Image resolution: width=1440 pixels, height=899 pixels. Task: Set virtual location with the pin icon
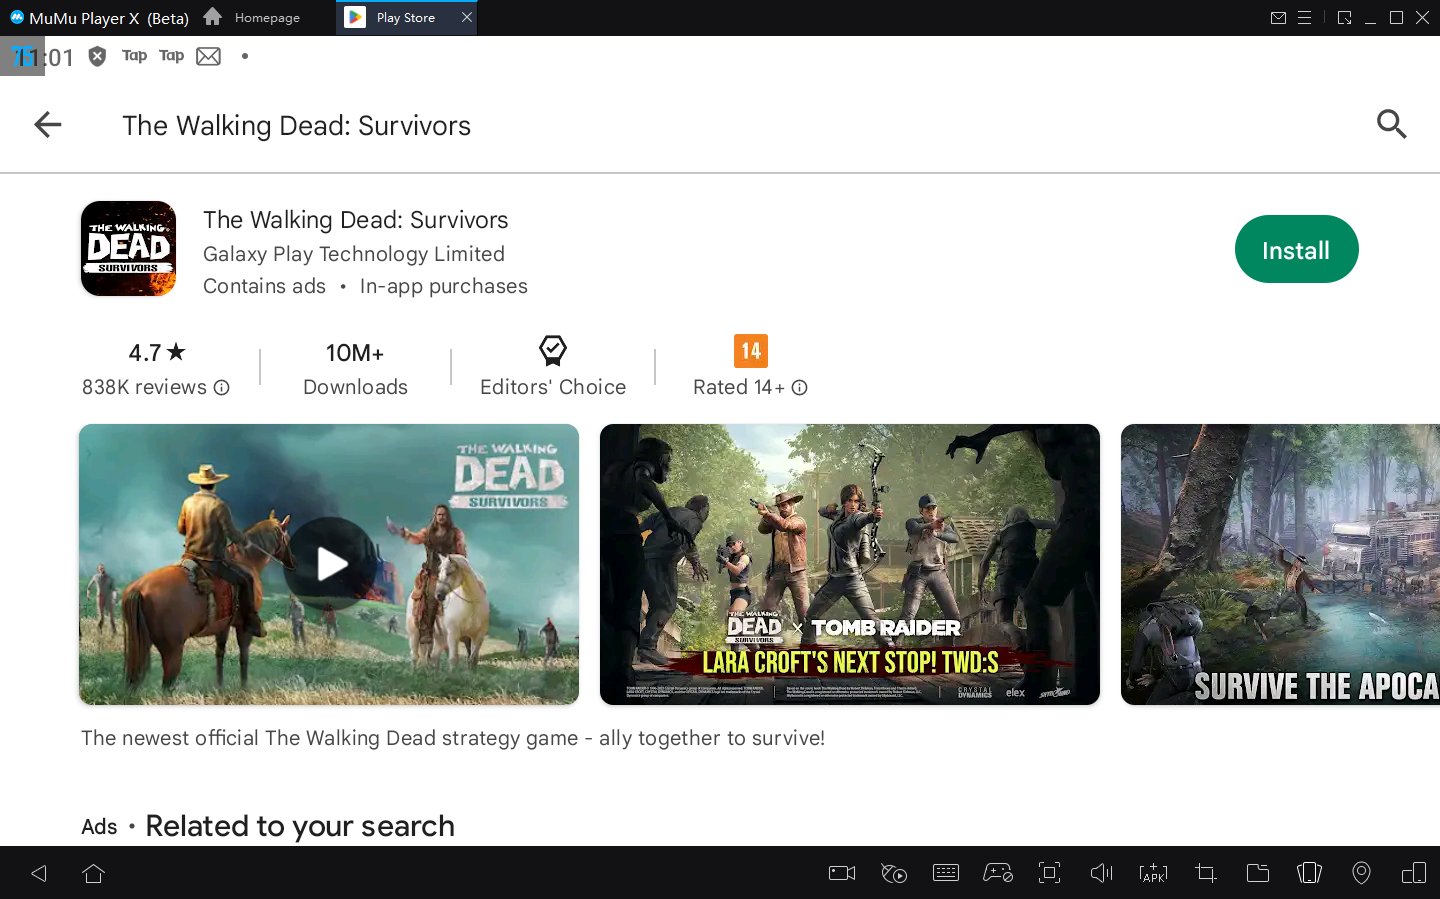[x=1361, y=873]
